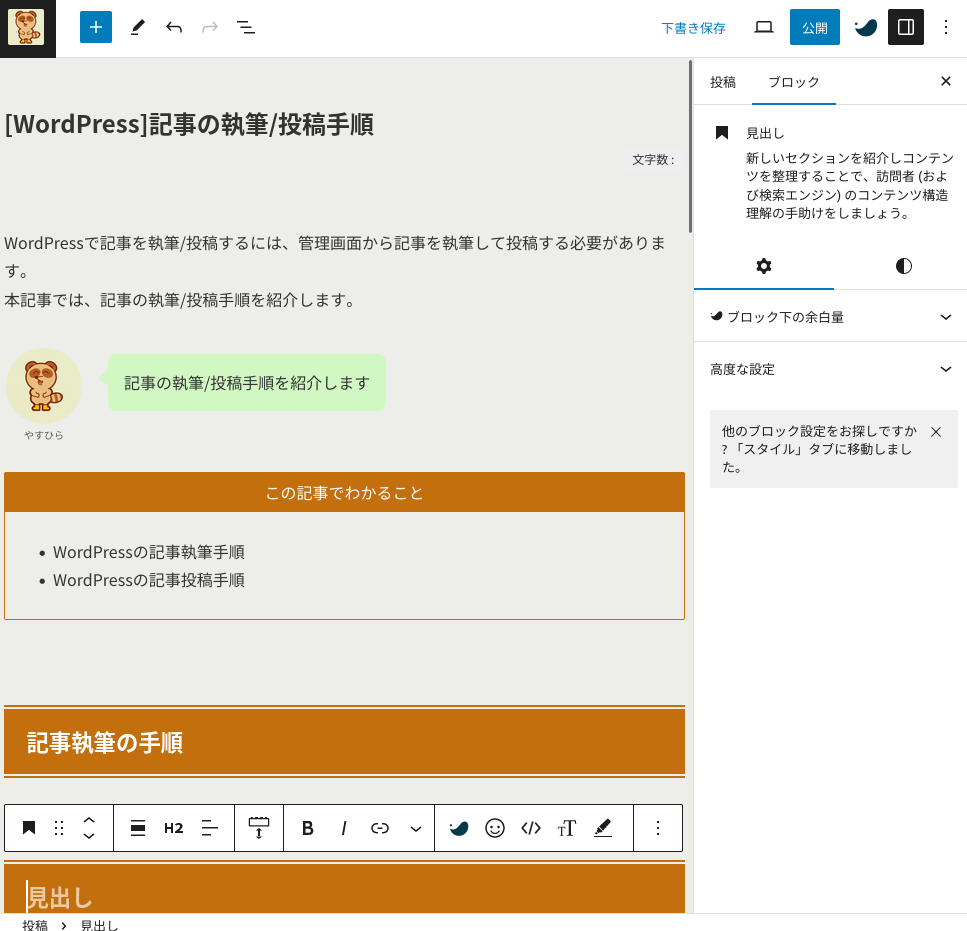Select the pencil edit tool
This screenshot has height=931, width=967.
click(x=138, y=27)
